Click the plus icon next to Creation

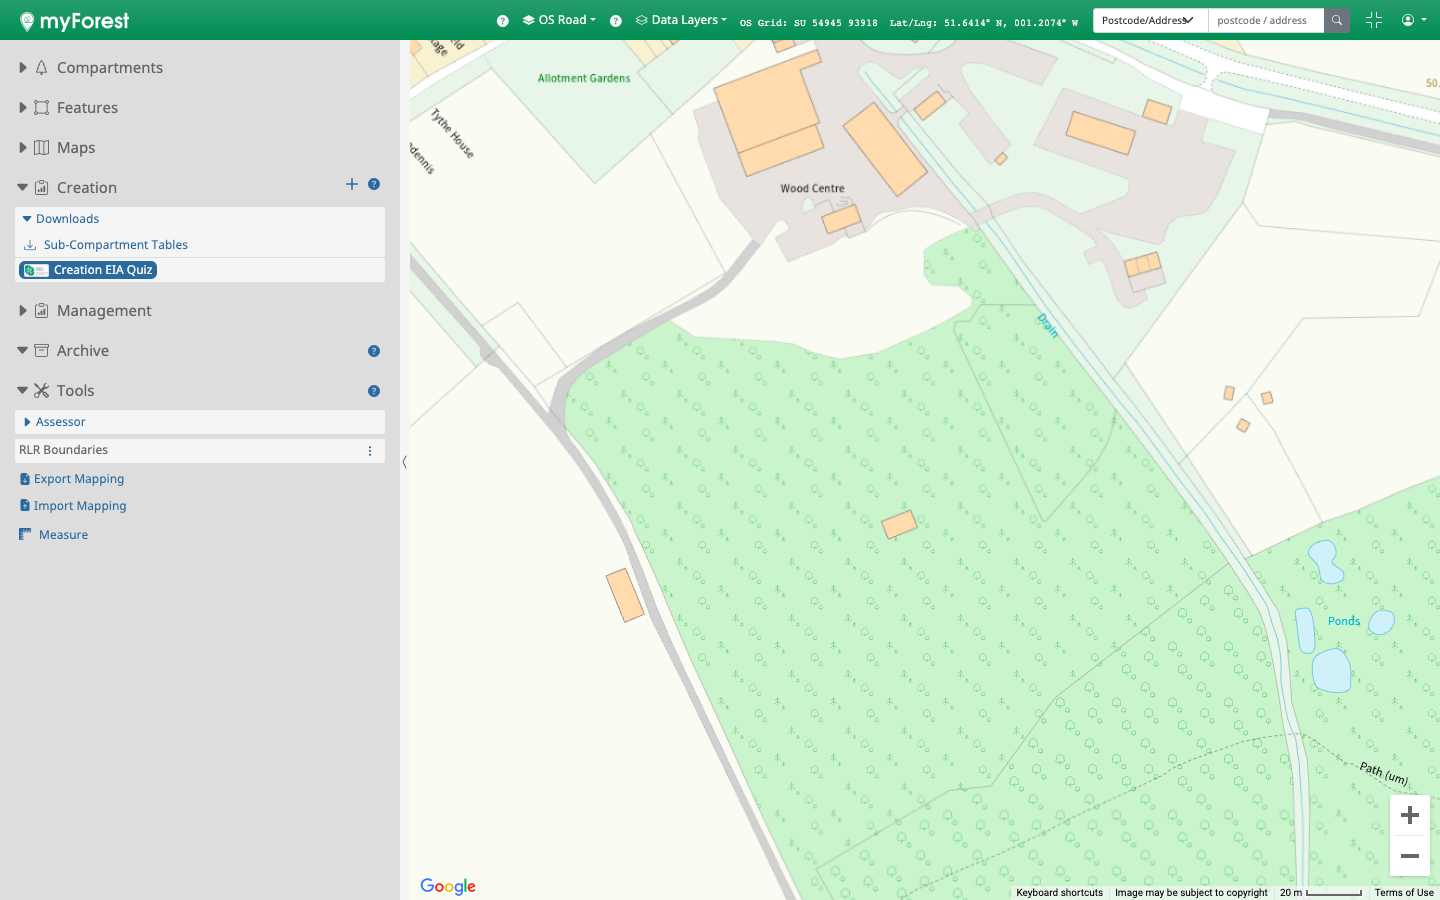point(351,184)
